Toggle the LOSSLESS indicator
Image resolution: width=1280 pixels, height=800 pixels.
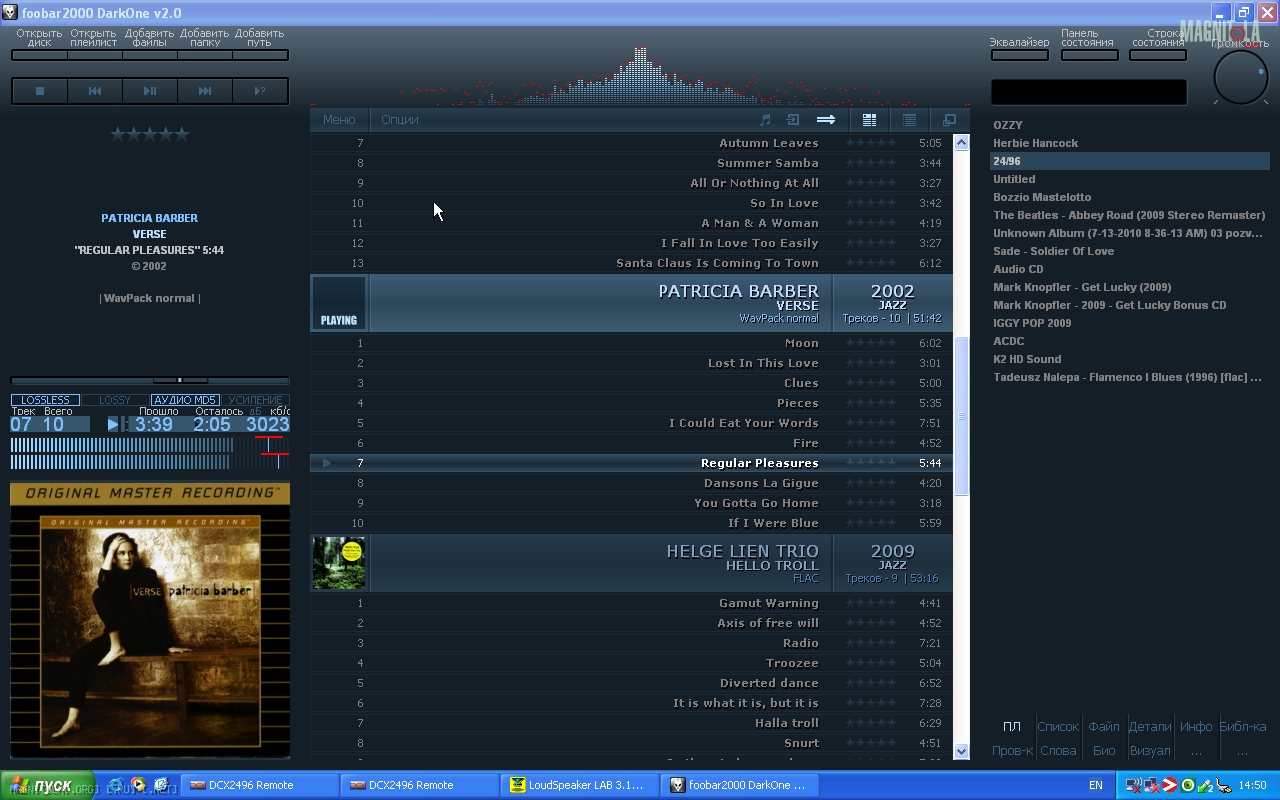point(45,400)
